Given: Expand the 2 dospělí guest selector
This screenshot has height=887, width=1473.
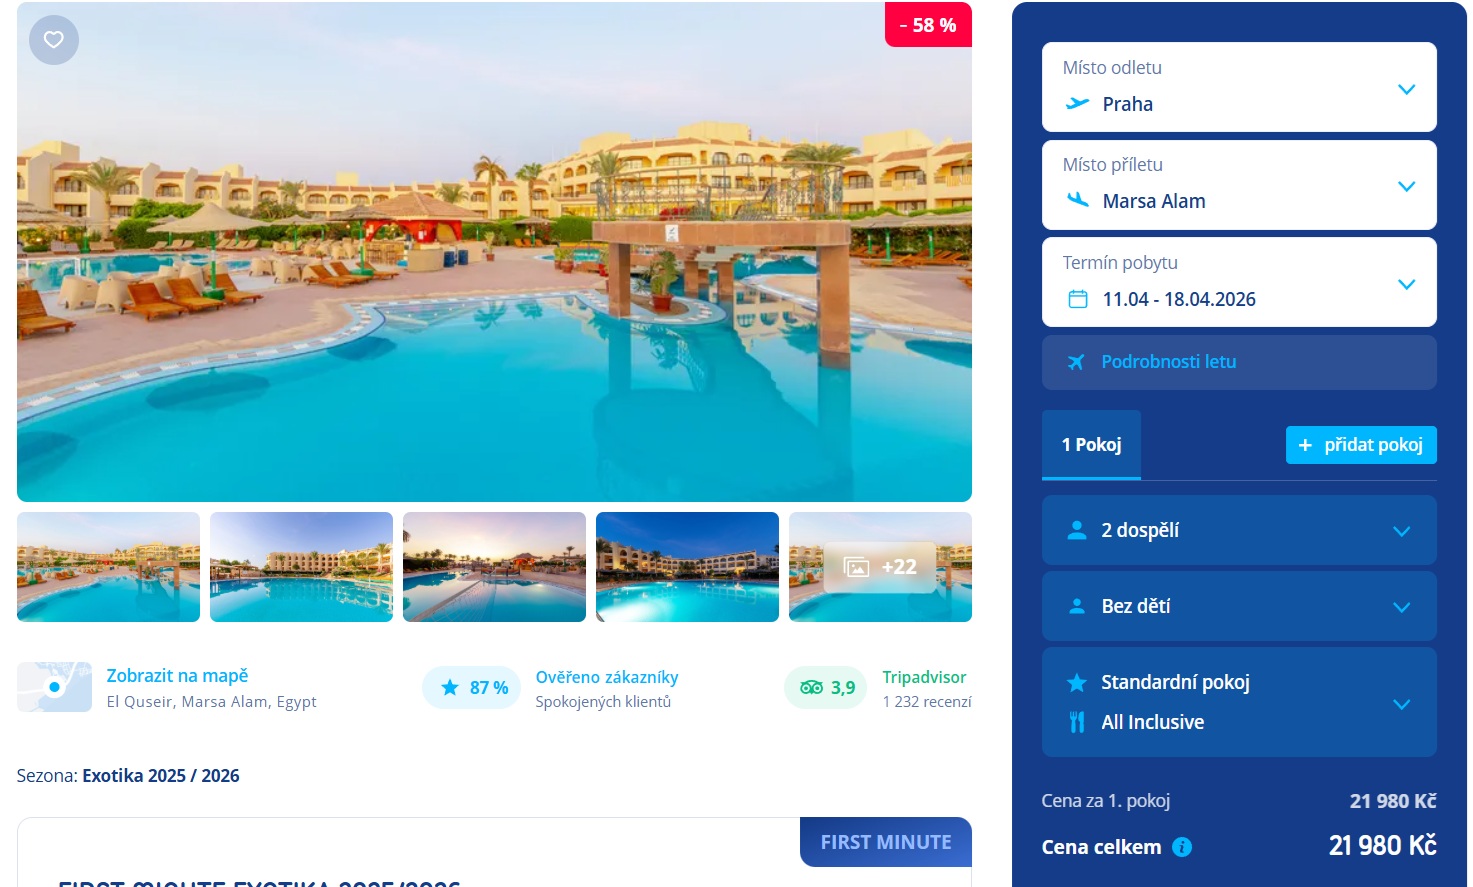Looking at the screenshot, I should (x=1239, y=530).
